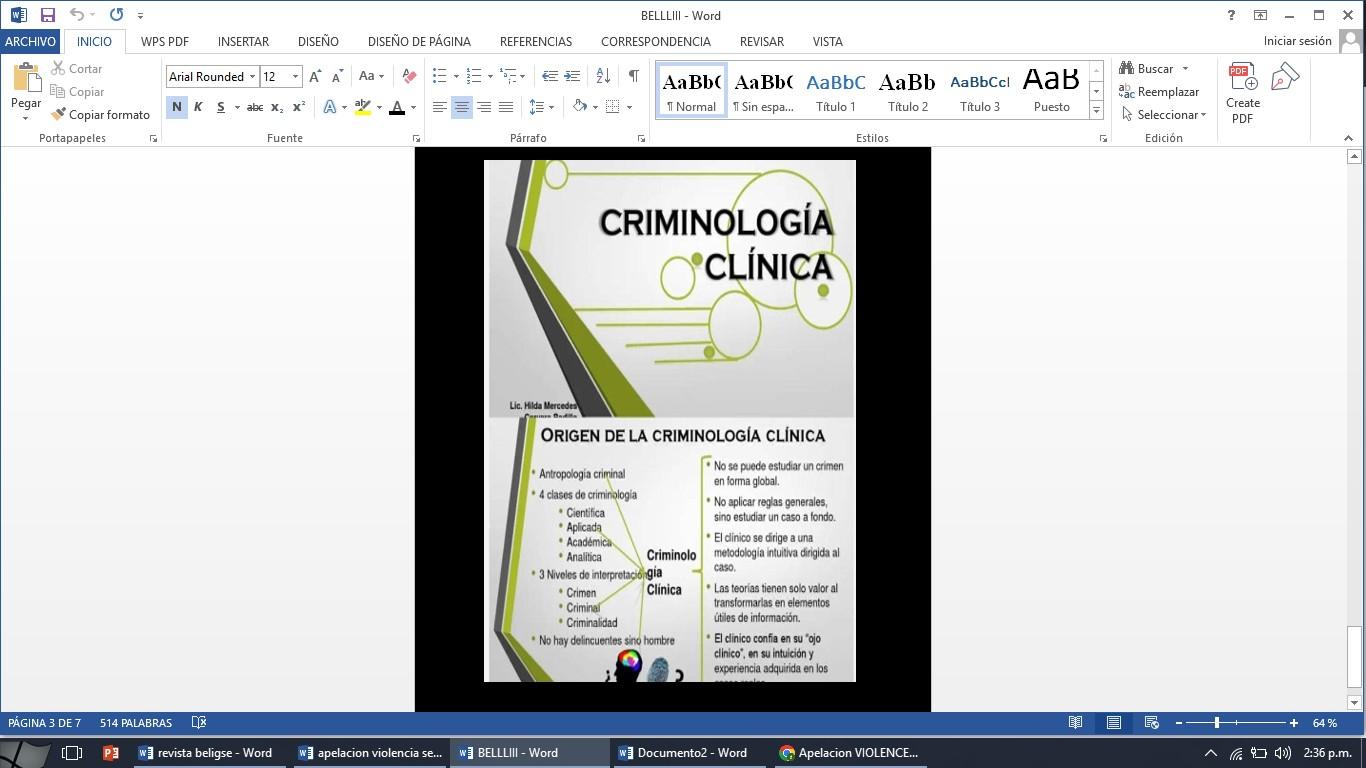Image resolution: width=1366 pixels, height=768 pixels.
Task: Open ribbon display options
Action: [x=1260, y=15]
